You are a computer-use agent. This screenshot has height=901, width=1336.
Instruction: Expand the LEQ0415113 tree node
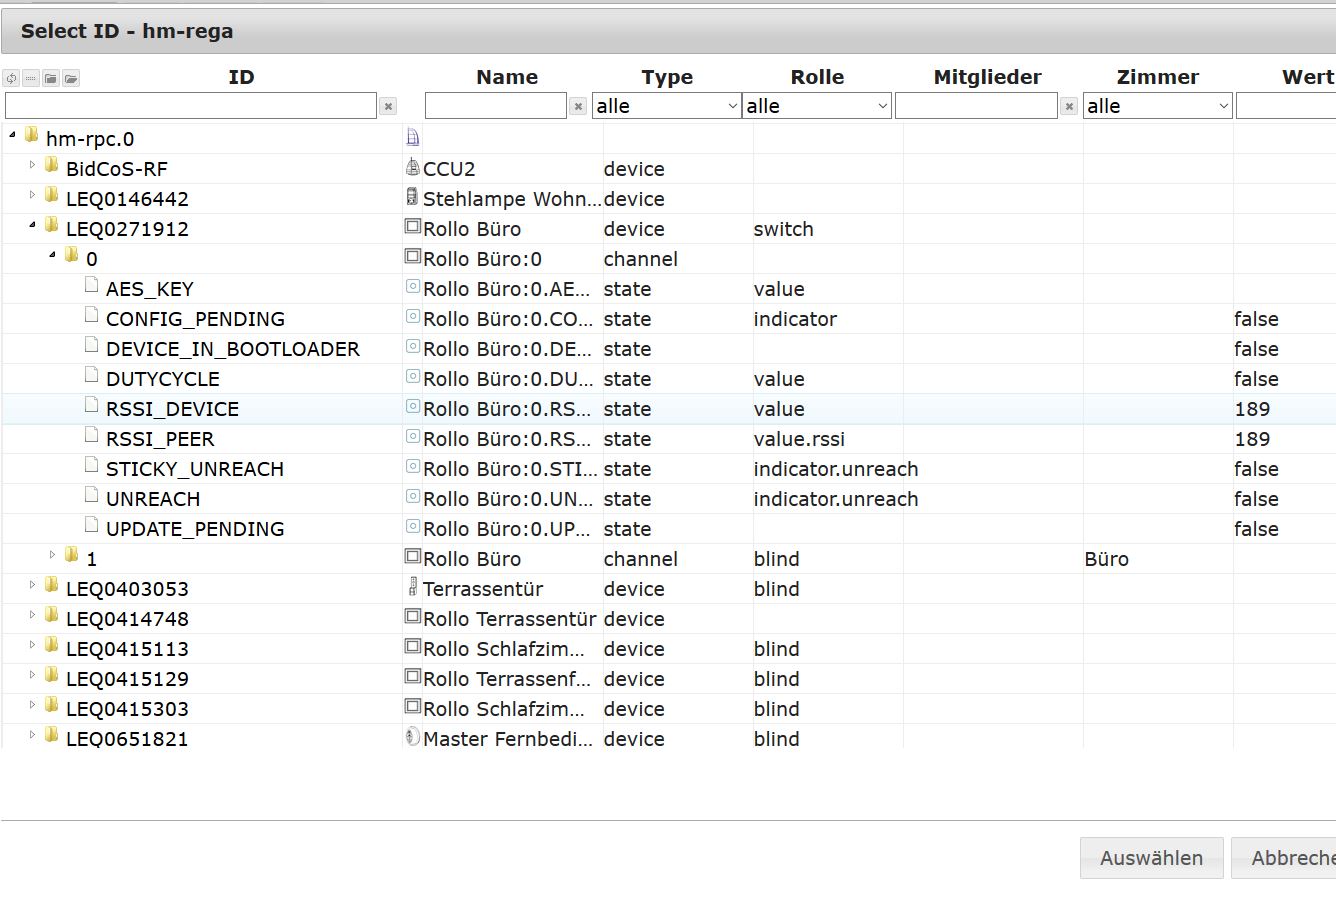(x=32, y=644)
